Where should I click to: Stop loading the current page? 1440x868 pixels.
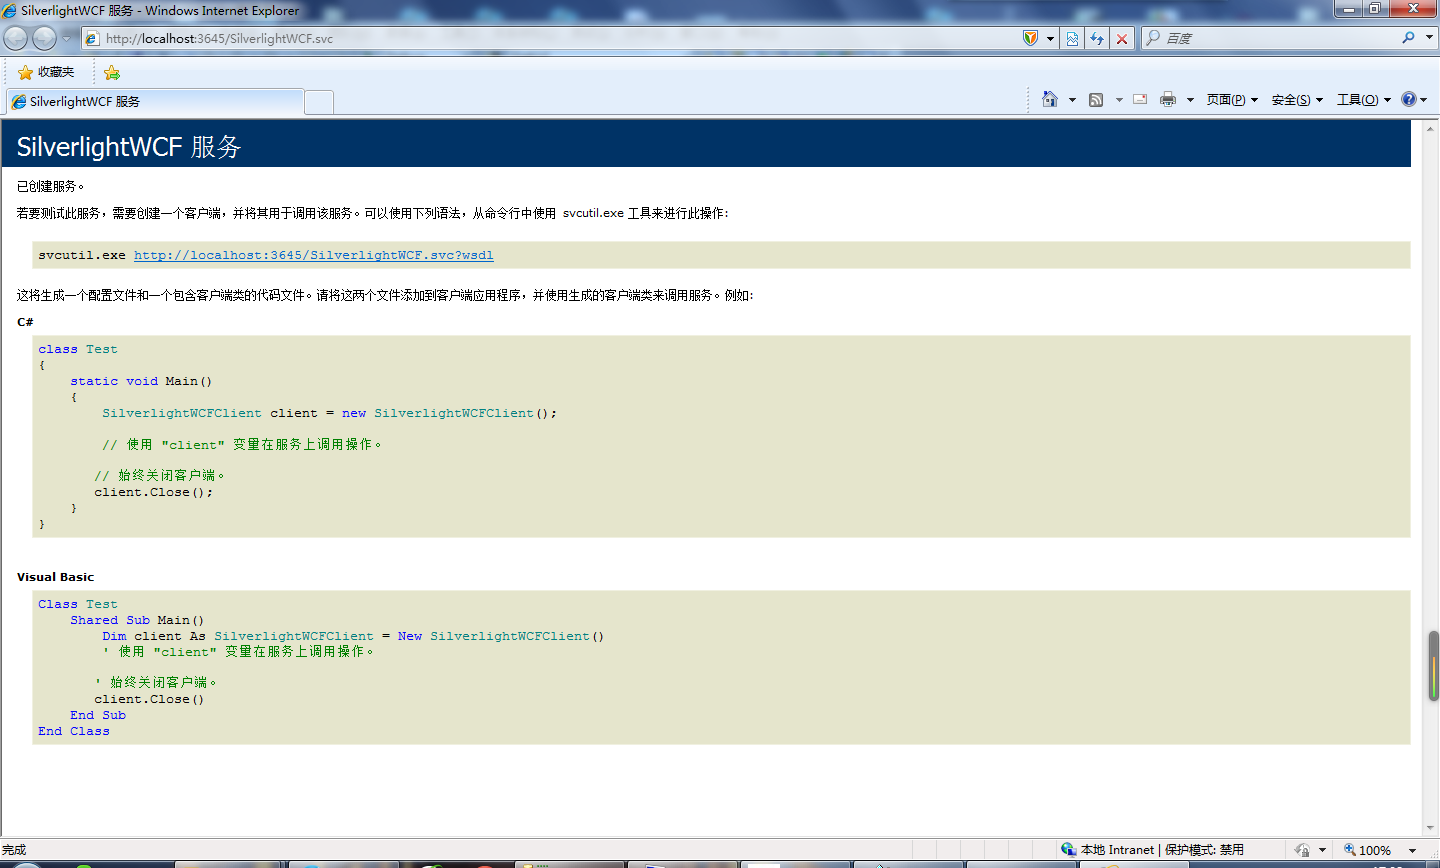[x=1121, y=38]
